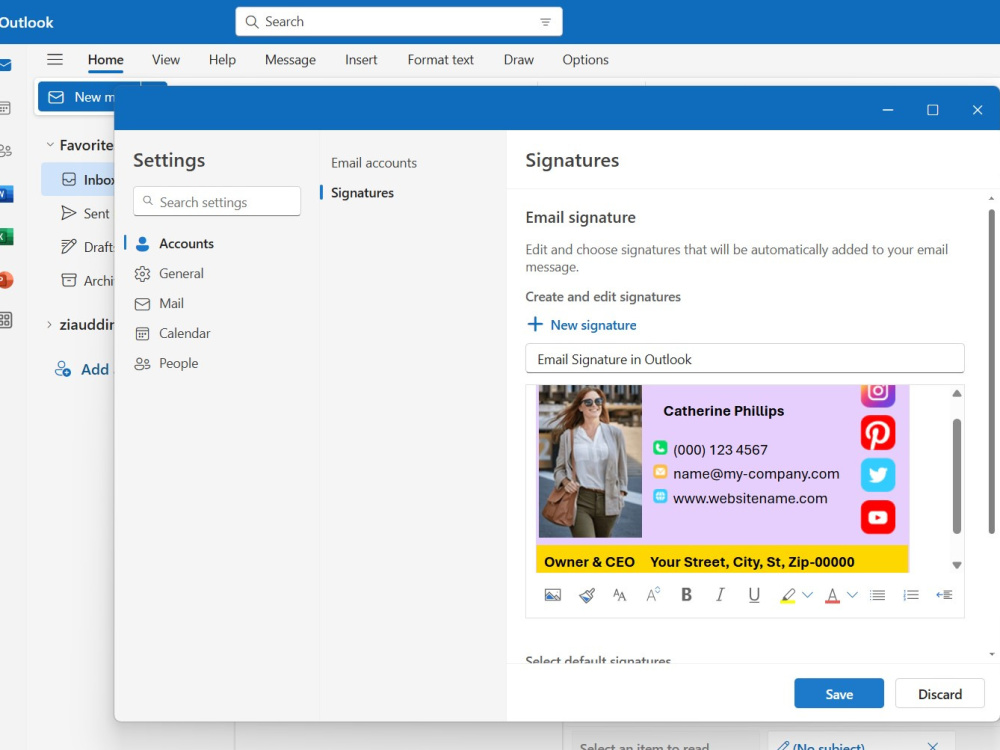This screenshot has height=750, width=1000.
Task: Click the Search settings field
Action: (217, 202)
